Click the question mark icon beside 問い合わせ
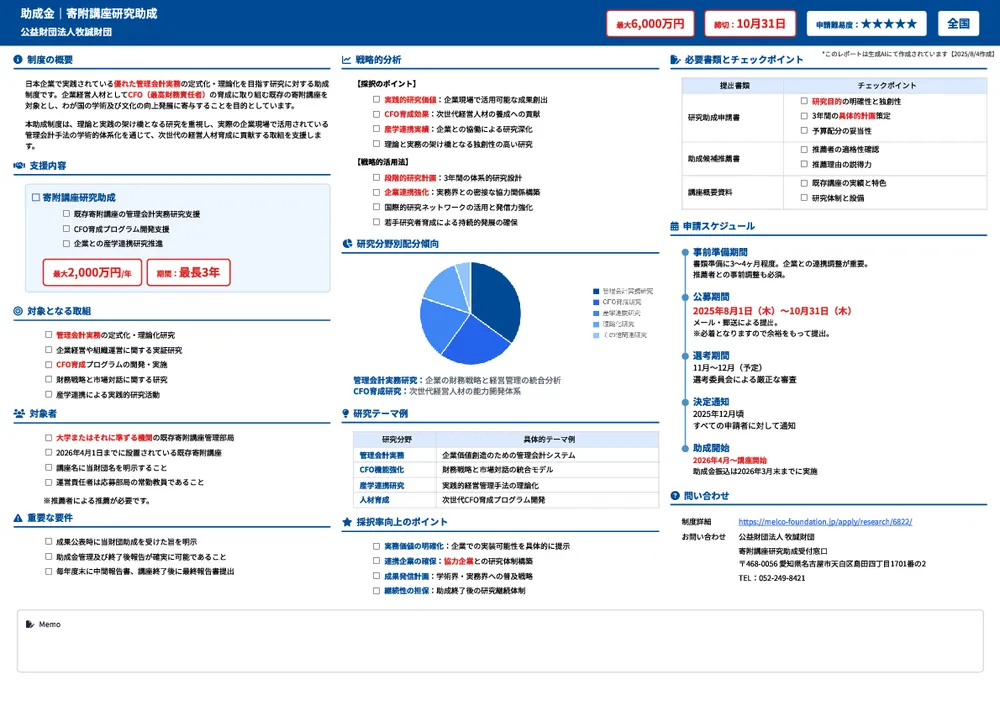The height and width of the screenshot is (706, 1000). [x=675, y=496]
